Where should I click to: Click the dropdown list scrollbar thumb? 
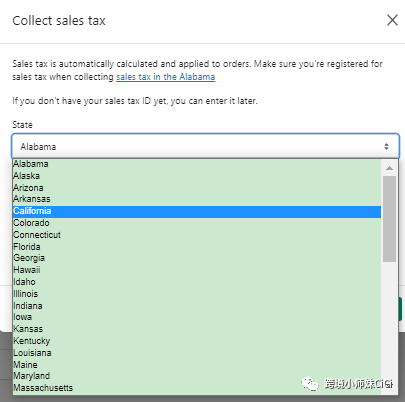389,219
